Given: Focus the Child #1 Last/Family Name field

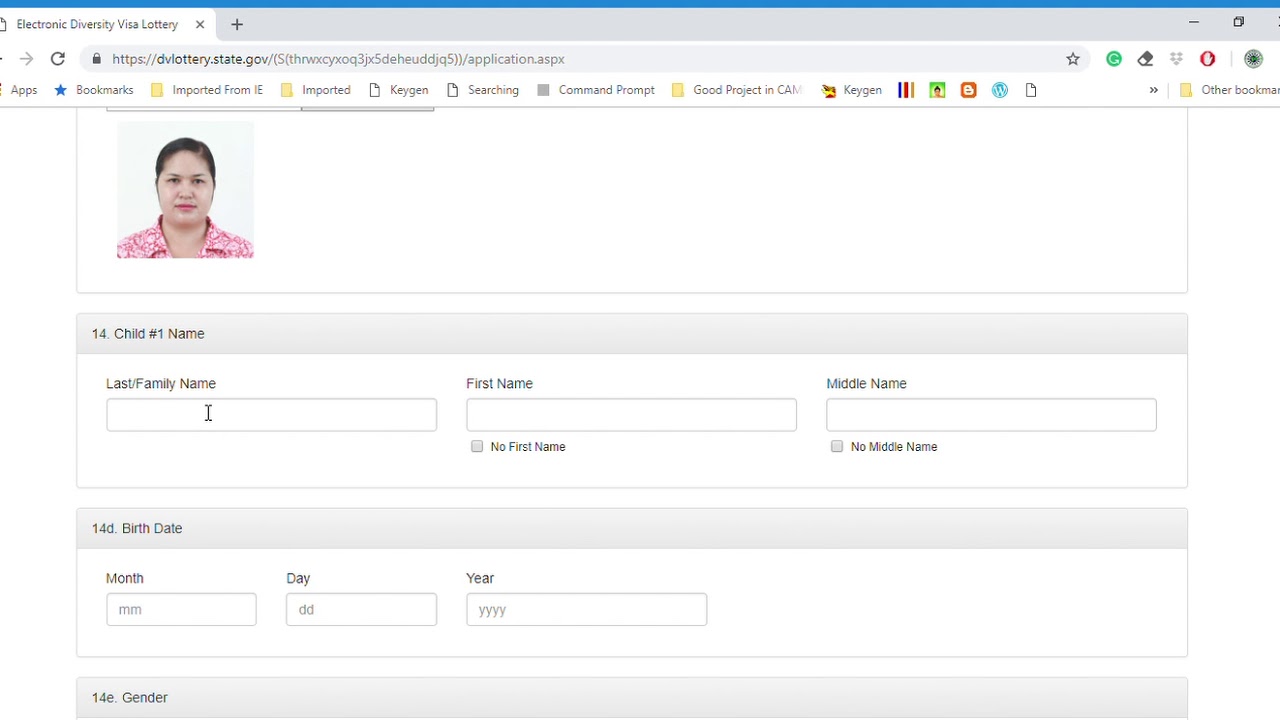Looking at the screenshot, I should (x=271, y=415).
